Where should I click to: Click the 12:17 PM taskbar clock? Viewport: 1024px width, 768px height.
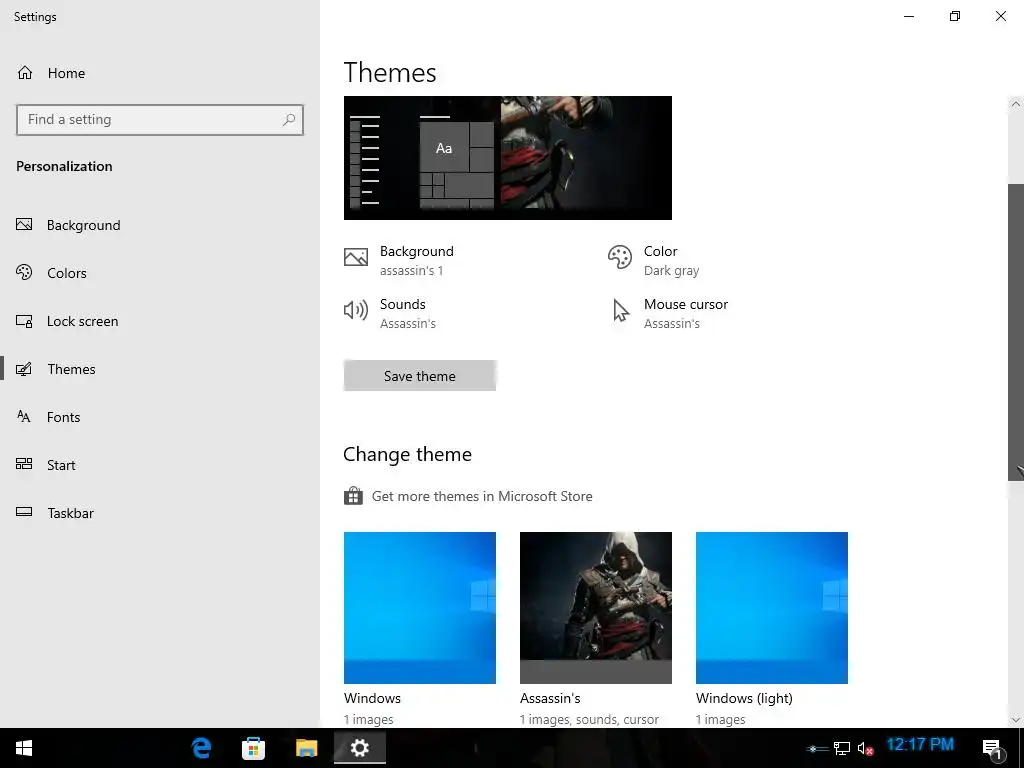point(920,744)
